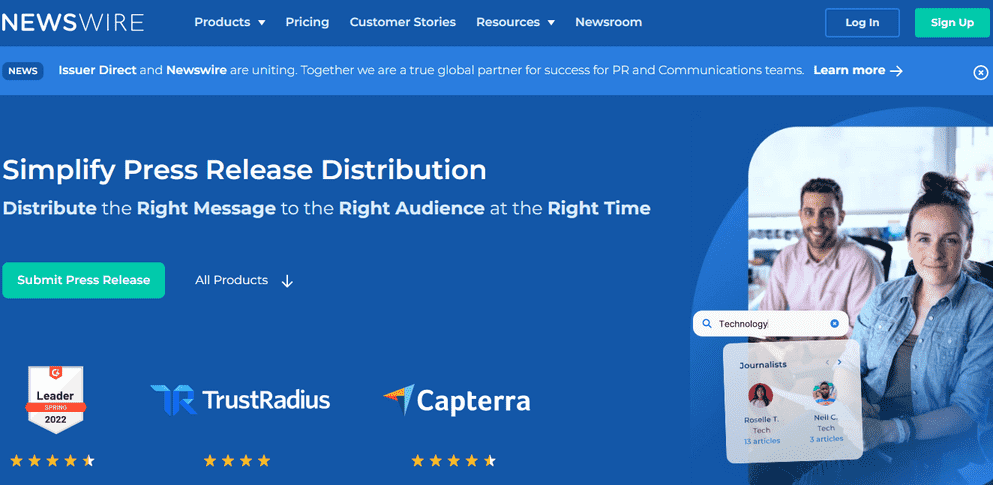Click the Capterra logo
This screenshot has width=993, height=485.
coord(457,400)
